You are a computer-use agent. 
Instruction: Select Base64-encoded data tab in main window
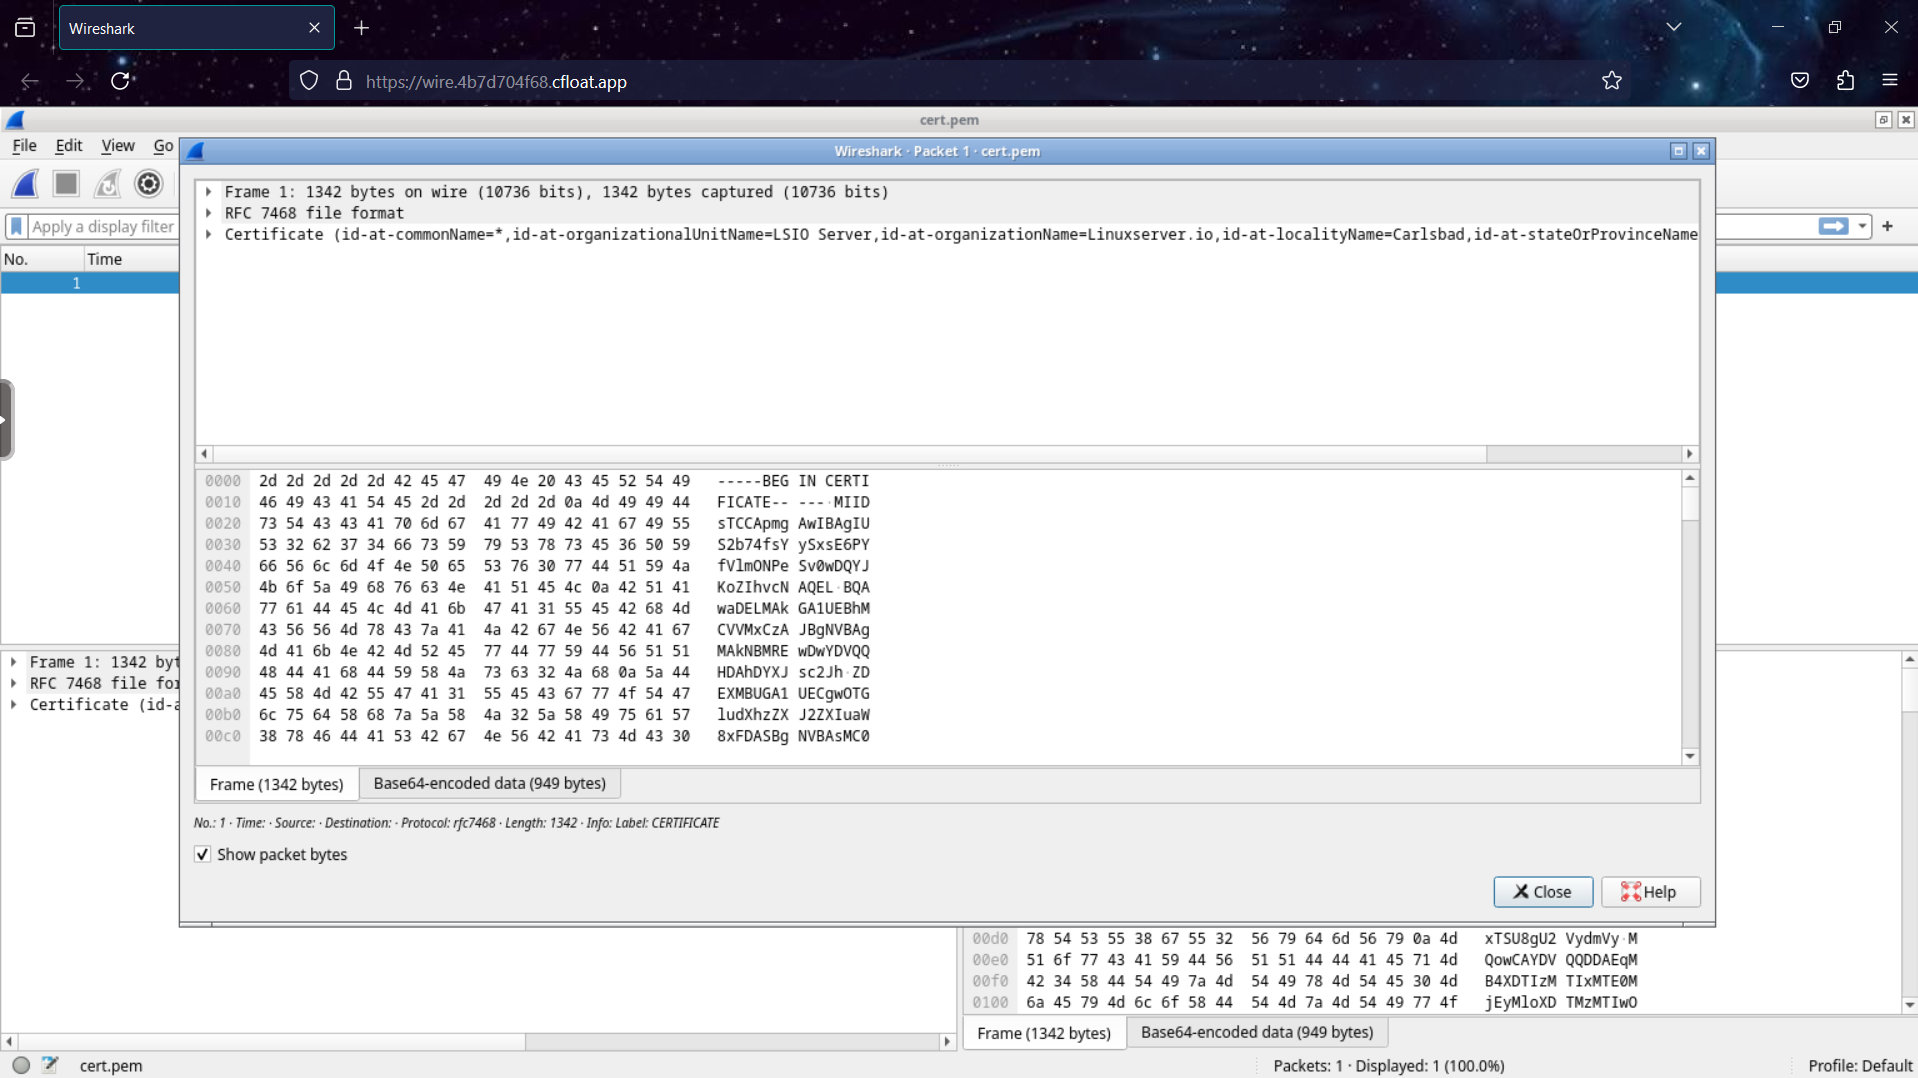pos(1257,1032)
